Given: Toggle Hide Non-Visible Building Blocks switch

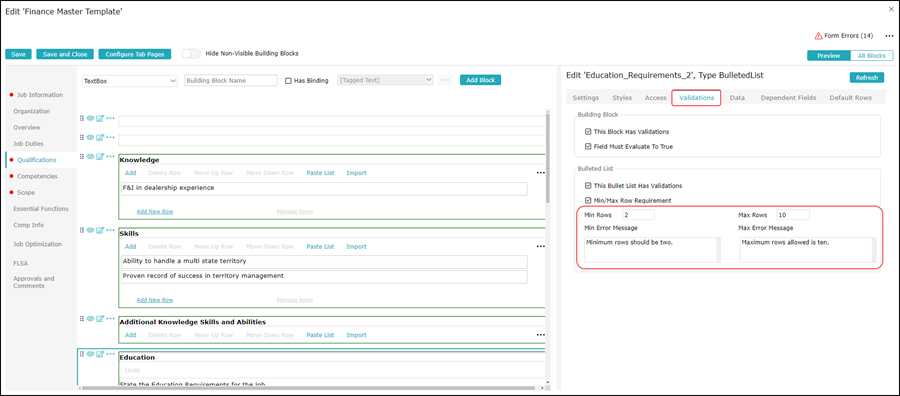Looking at the screenshot, I should [191, 53].
